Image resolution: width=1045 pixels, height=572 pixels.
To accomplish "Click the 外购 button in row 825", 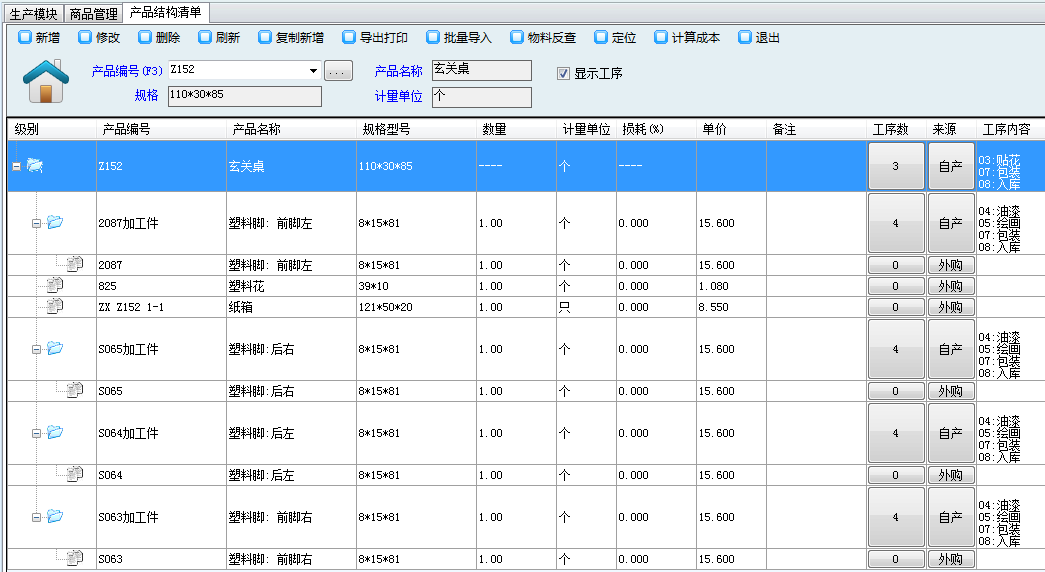I will (x=950, y=286).
